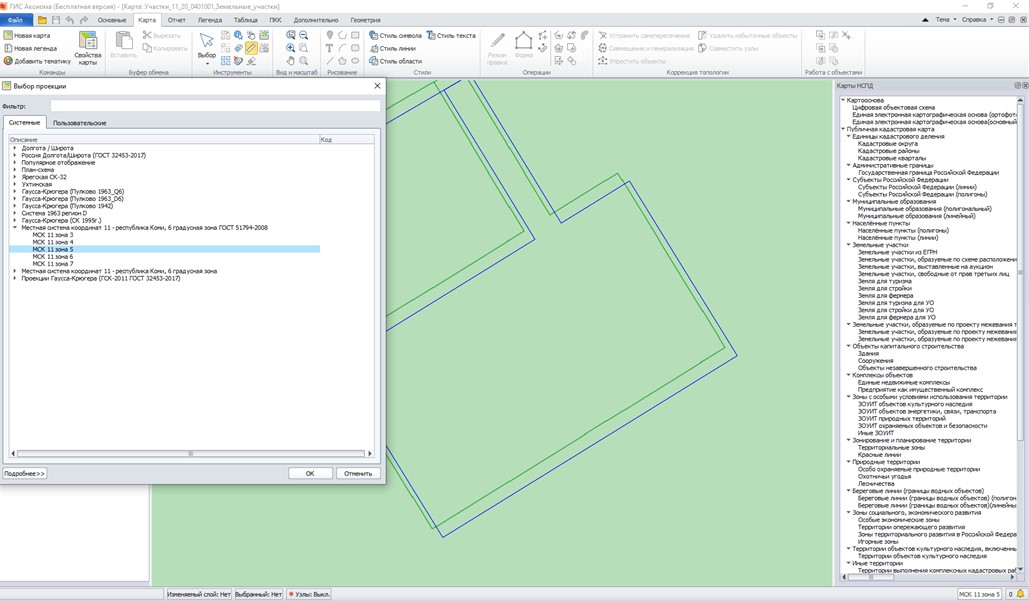Image resolution: width=1029 pixels, height=601 pixels.
Task: Switch to the Пользовательские tab in the dialog
Action: [x=79, y=123]
